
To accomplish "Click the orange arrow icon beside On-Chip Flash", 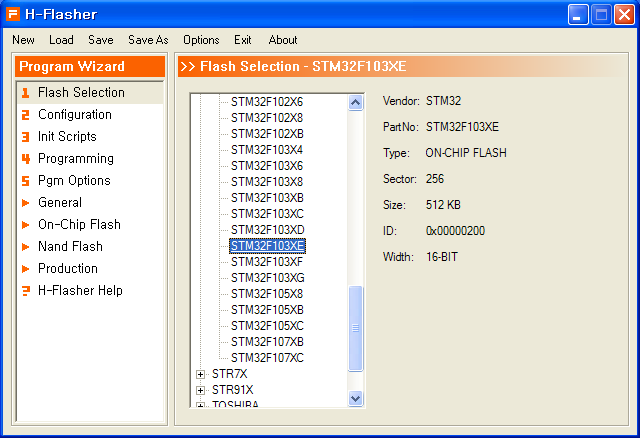I will point(26,225).
